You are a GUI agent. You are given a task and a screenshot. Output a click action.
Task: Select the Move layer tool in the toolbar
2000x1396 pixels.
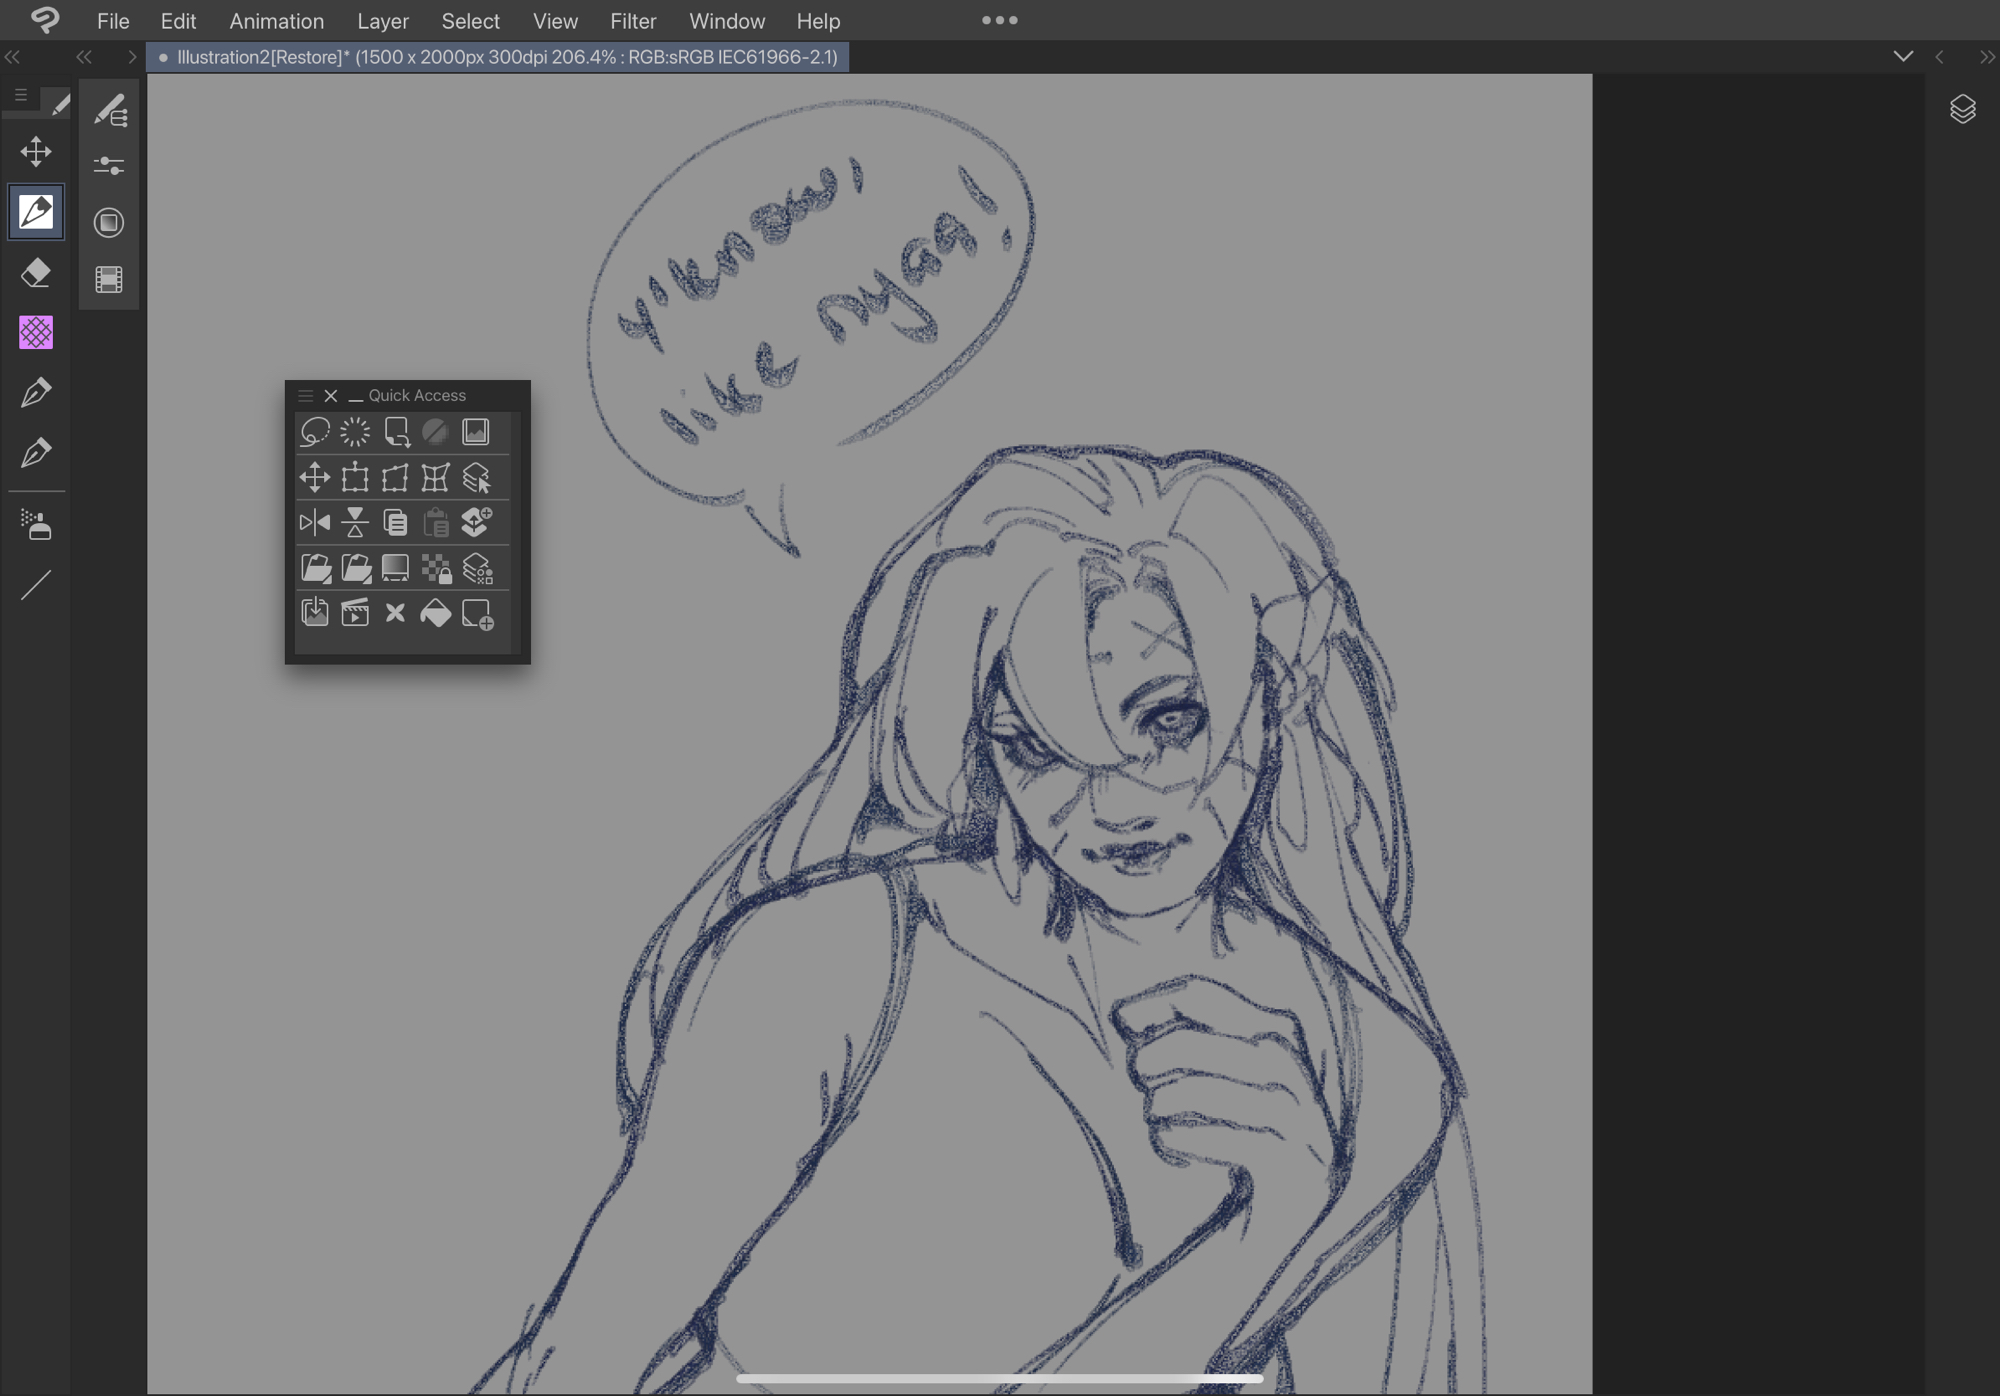pyautogui.click(x=36, y=152)
